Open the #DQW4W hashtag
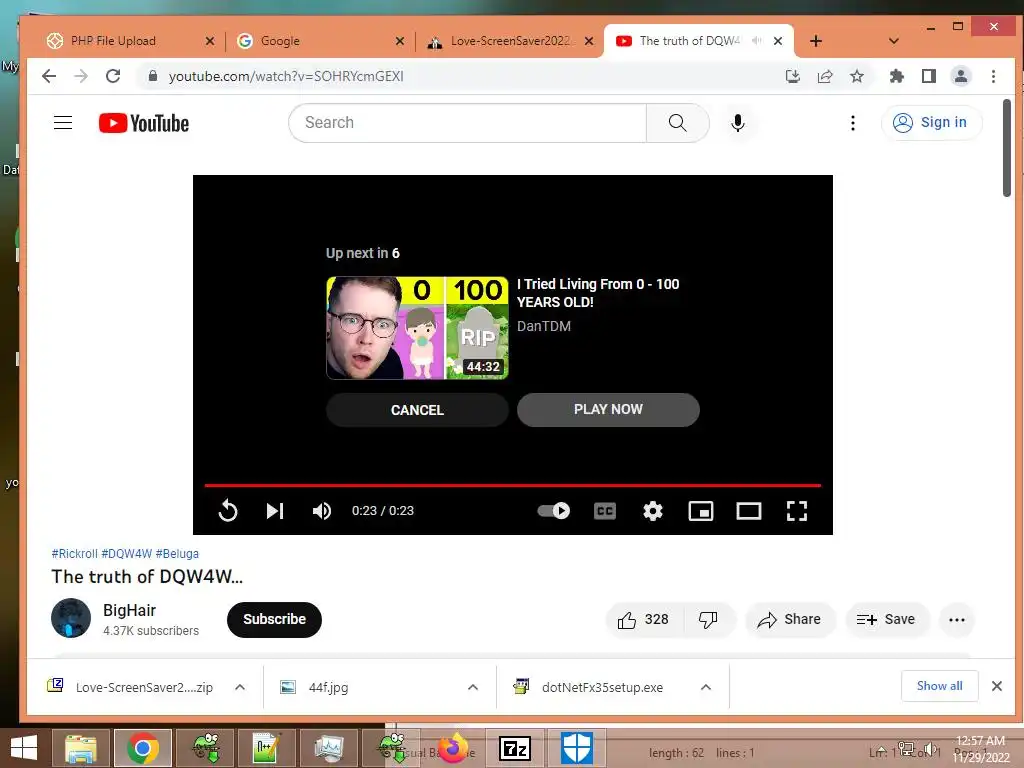The width and height of the screenshot is (1024, 768). tap(127, 553)
